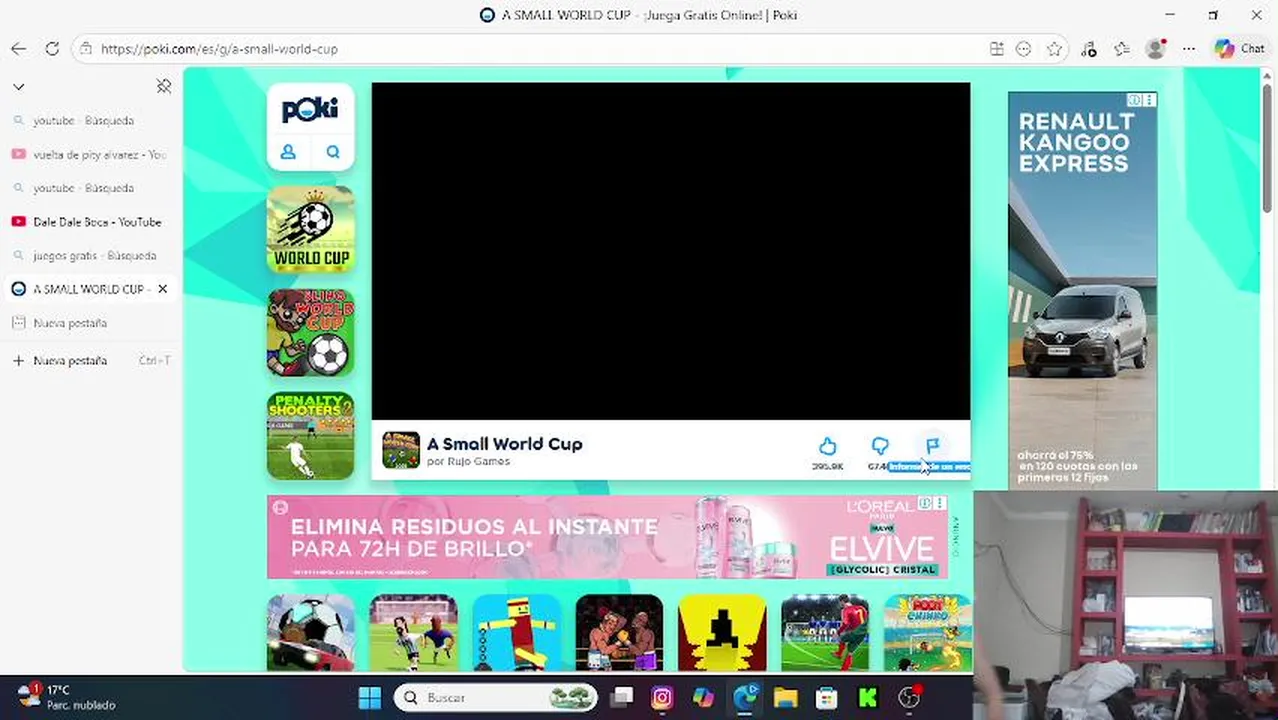Open the stadium soccer players game thumbnail

pos(413,633)
